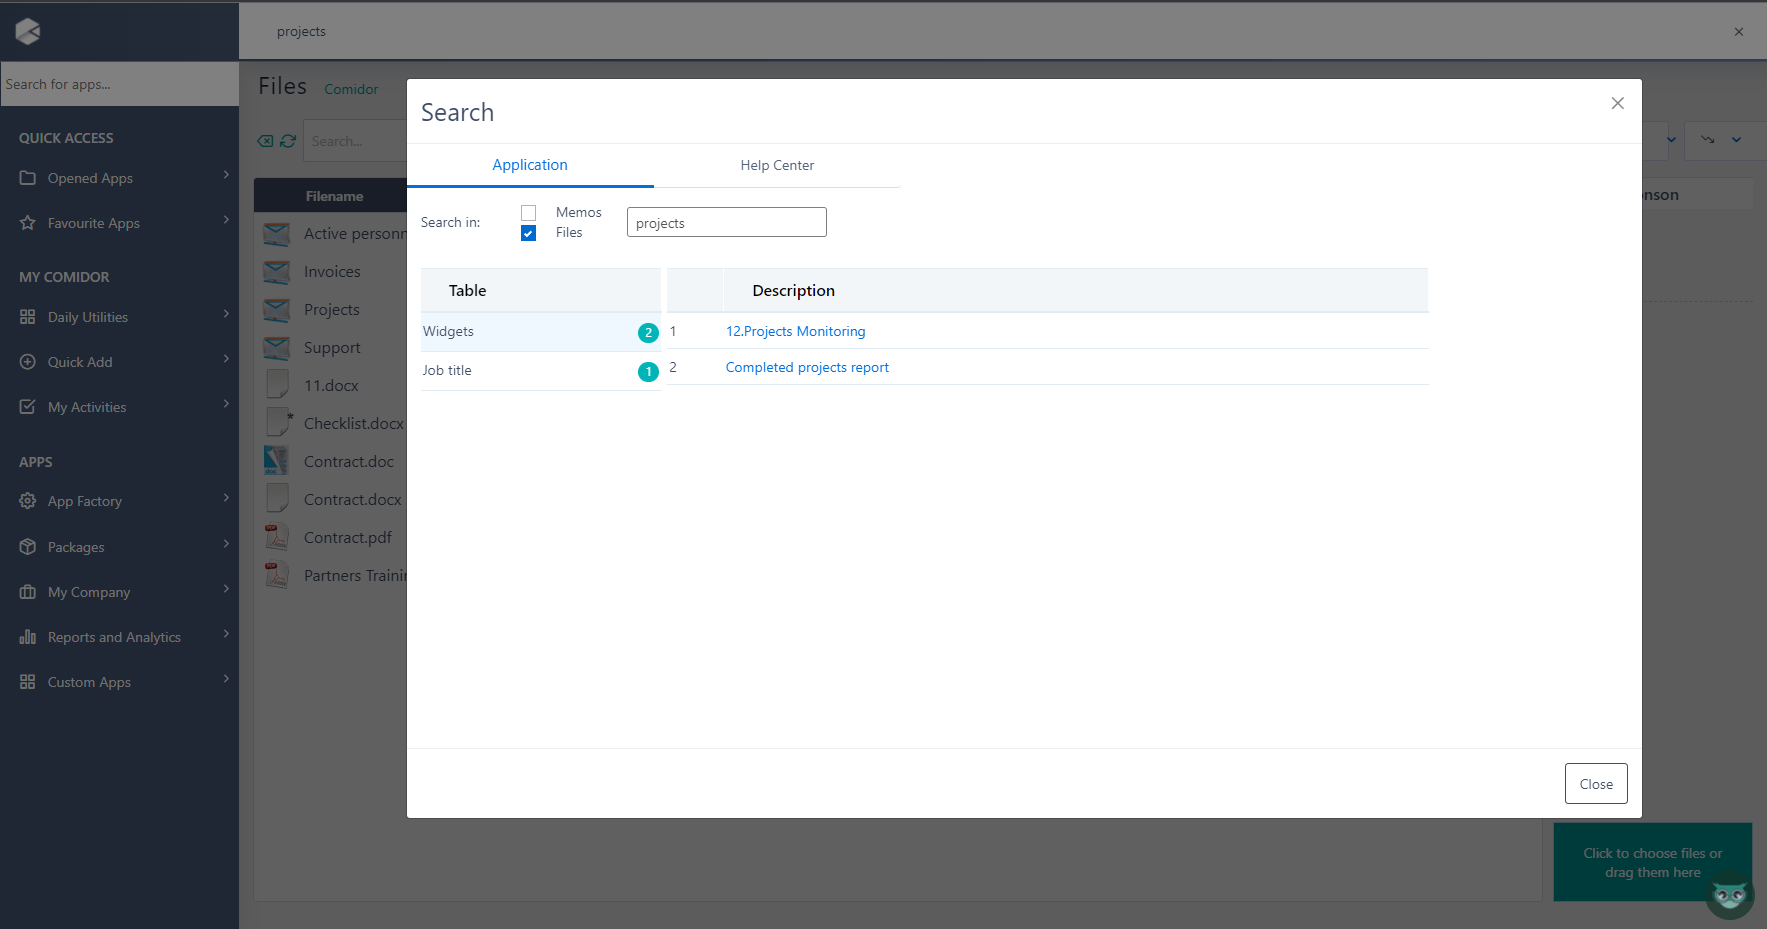Click the My Company briefcase icon

pos(28,592)
